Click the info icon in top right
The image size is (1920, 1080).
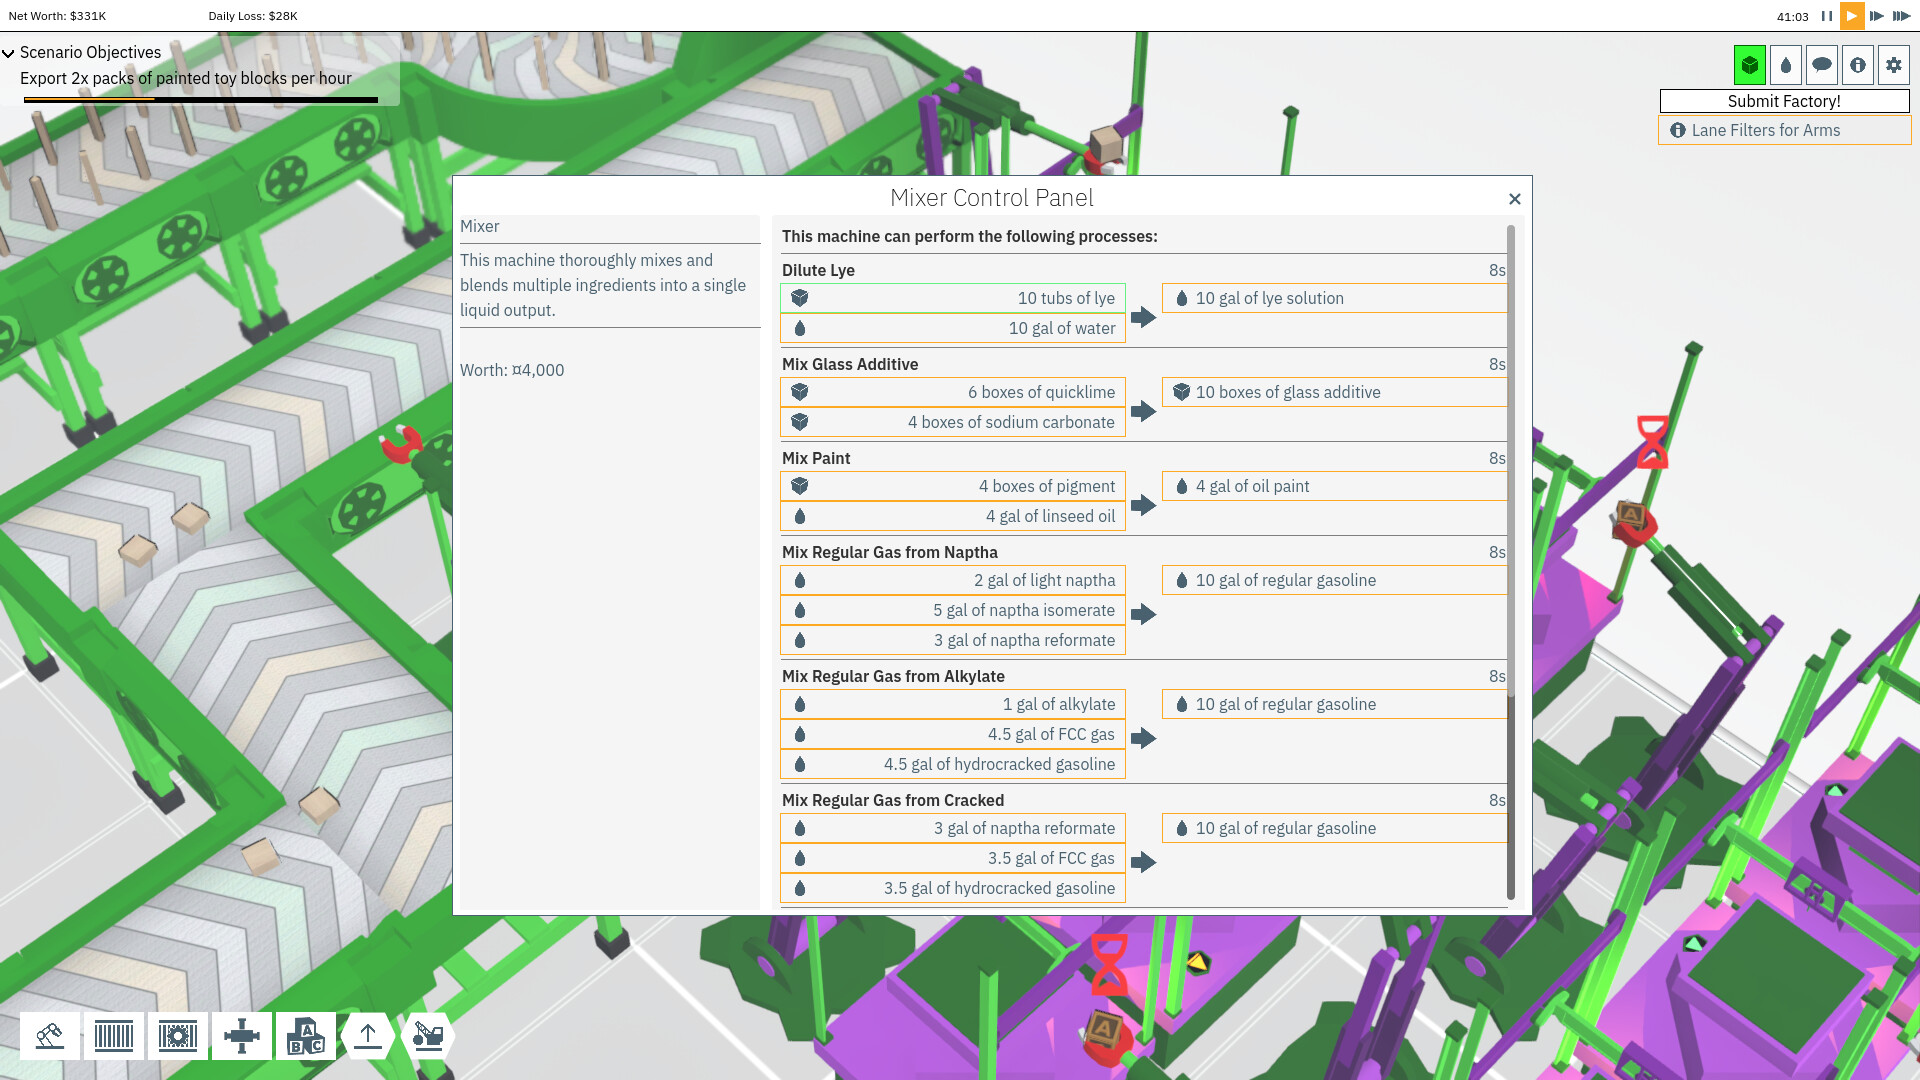pyautogui.click(x=1857, y=64)
